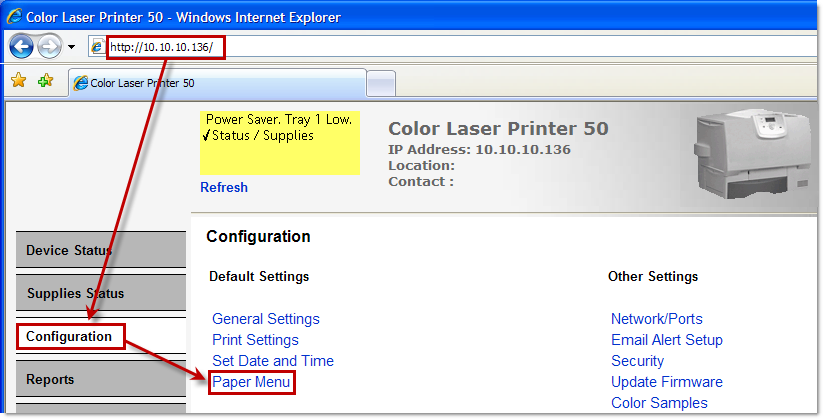
Task: Click the Location: label
Action: 421,165
